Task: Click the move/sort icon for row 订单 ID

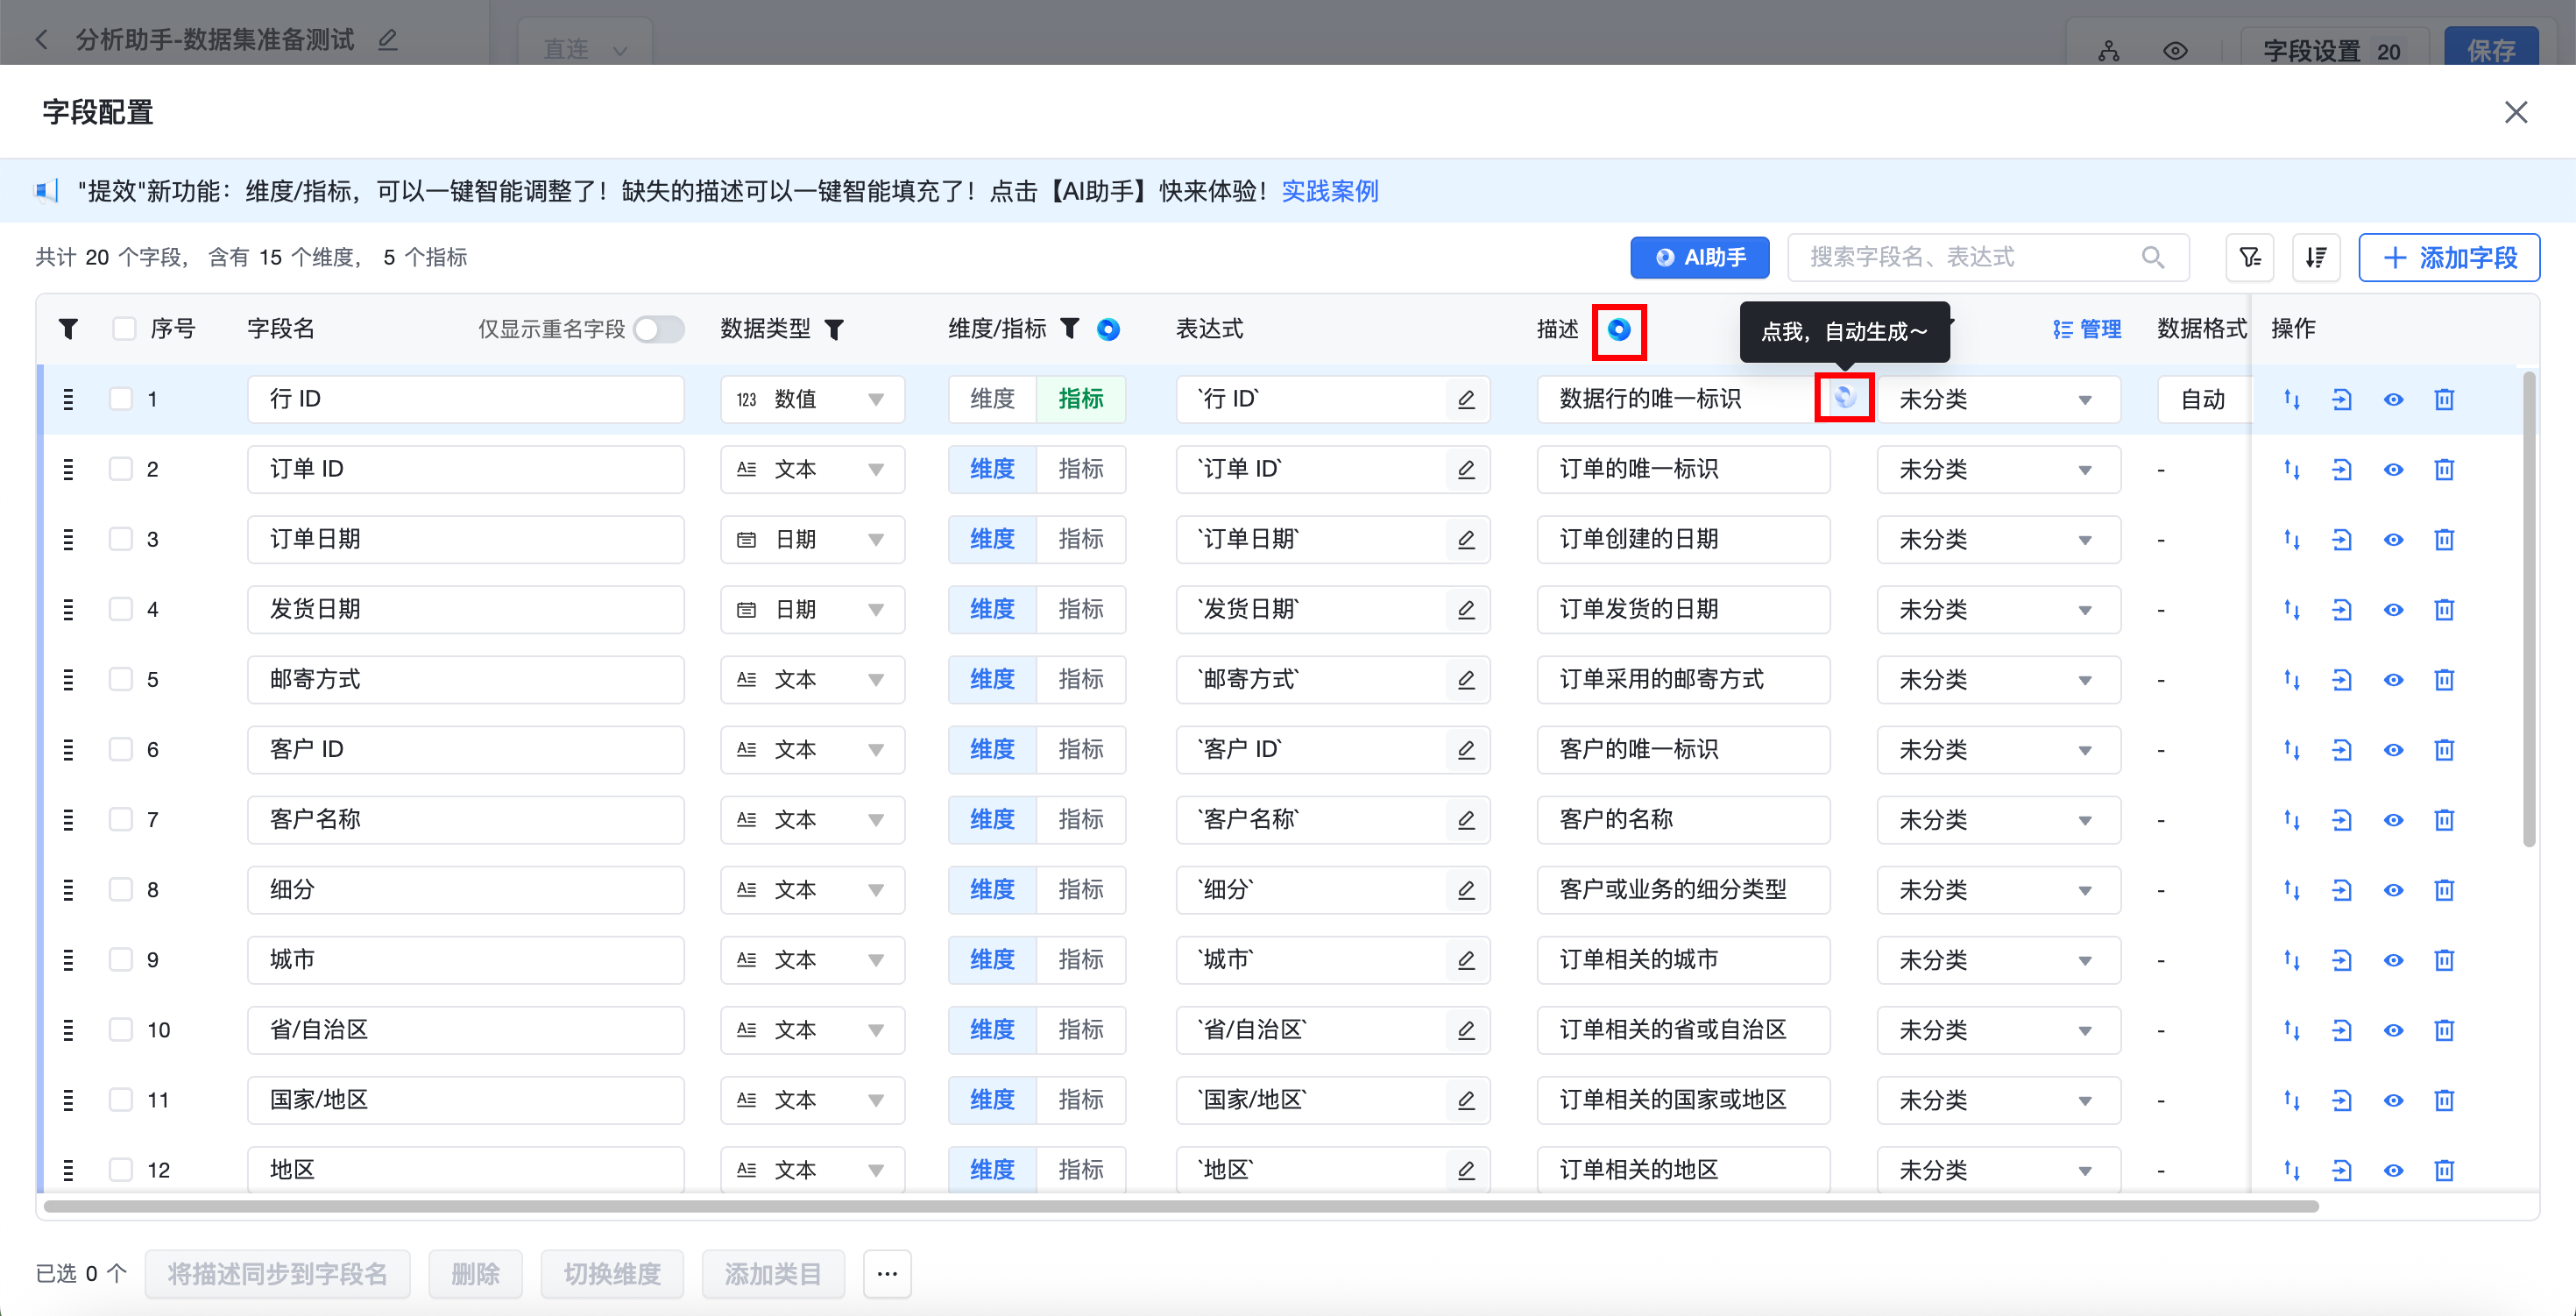Action: (x=2291, y=469)
